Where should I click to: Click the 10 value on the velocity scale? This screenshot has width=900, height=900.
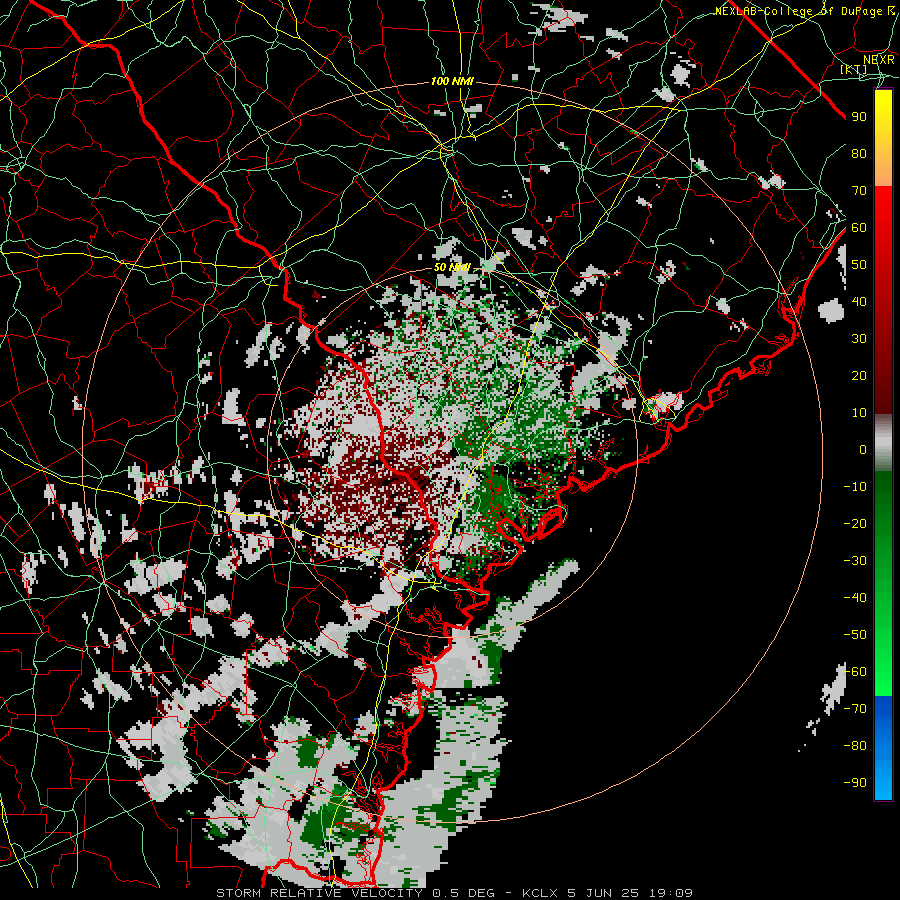[x=859, y=413]
